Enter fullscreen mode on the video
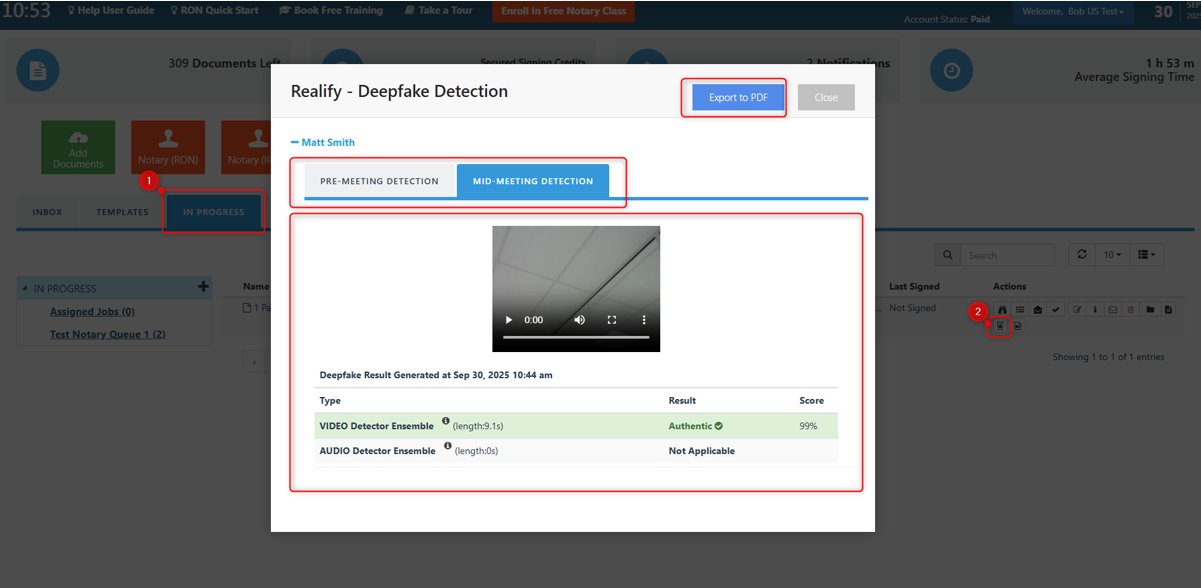Screen dimensions: 1201x588 click(x=612, y=320)
